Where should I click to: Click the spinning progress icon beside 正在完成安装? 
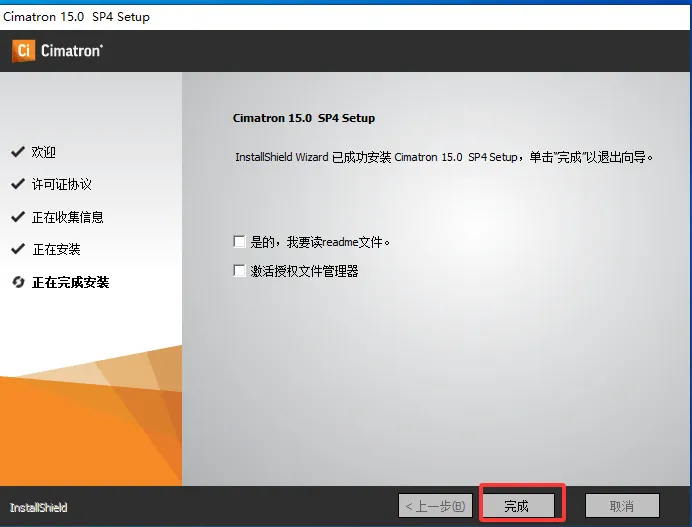coord(18,282)
